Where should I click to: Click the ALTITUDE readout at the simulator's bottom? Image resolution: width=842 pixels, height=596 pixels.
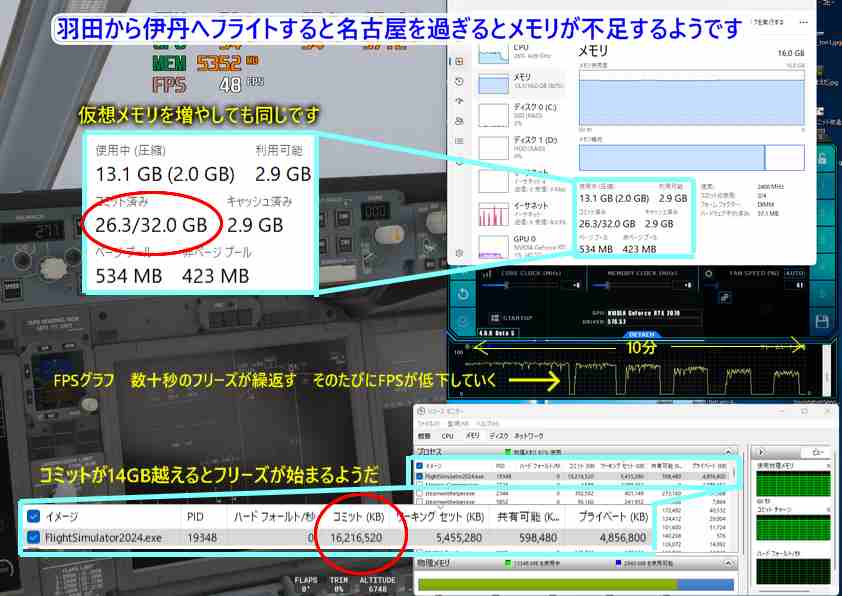[x=378, y=584]
